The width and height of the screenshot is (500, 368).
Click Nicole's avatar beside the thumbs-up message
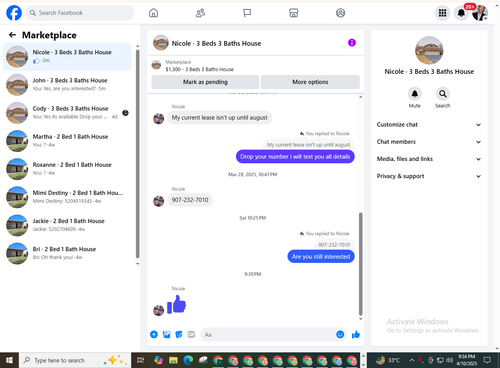158,310
